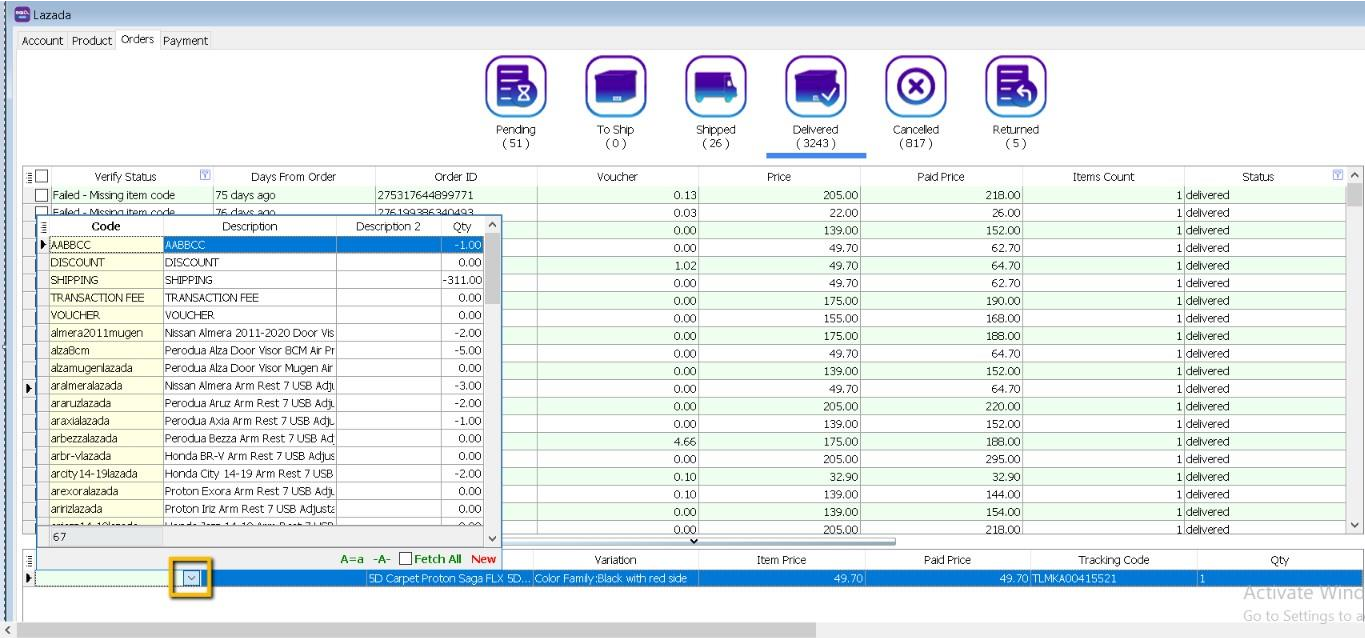Enable the Fetch All checkbox

406,559
